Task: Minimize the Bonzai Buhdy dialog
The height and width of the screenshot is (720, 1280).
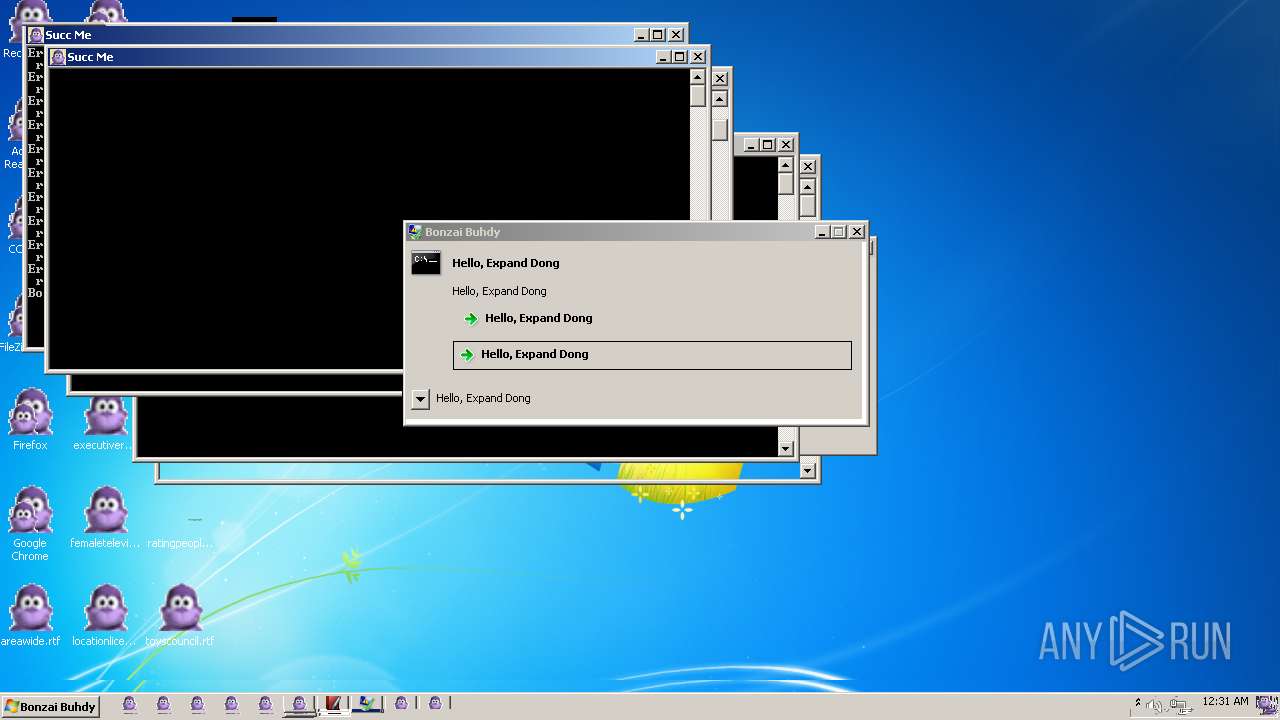Action: click(822, 232)
